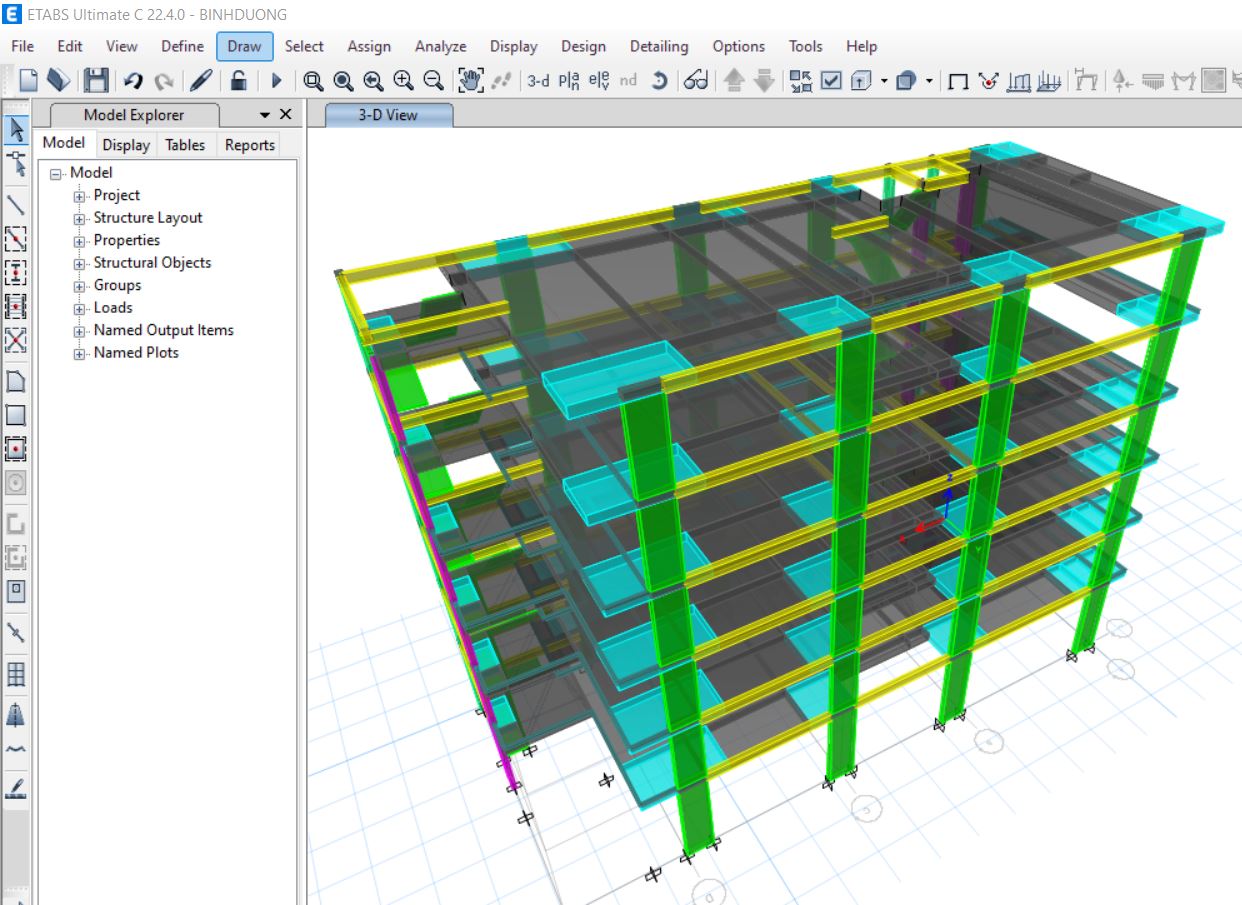Switch to 3-d view button

pos(539,81)
